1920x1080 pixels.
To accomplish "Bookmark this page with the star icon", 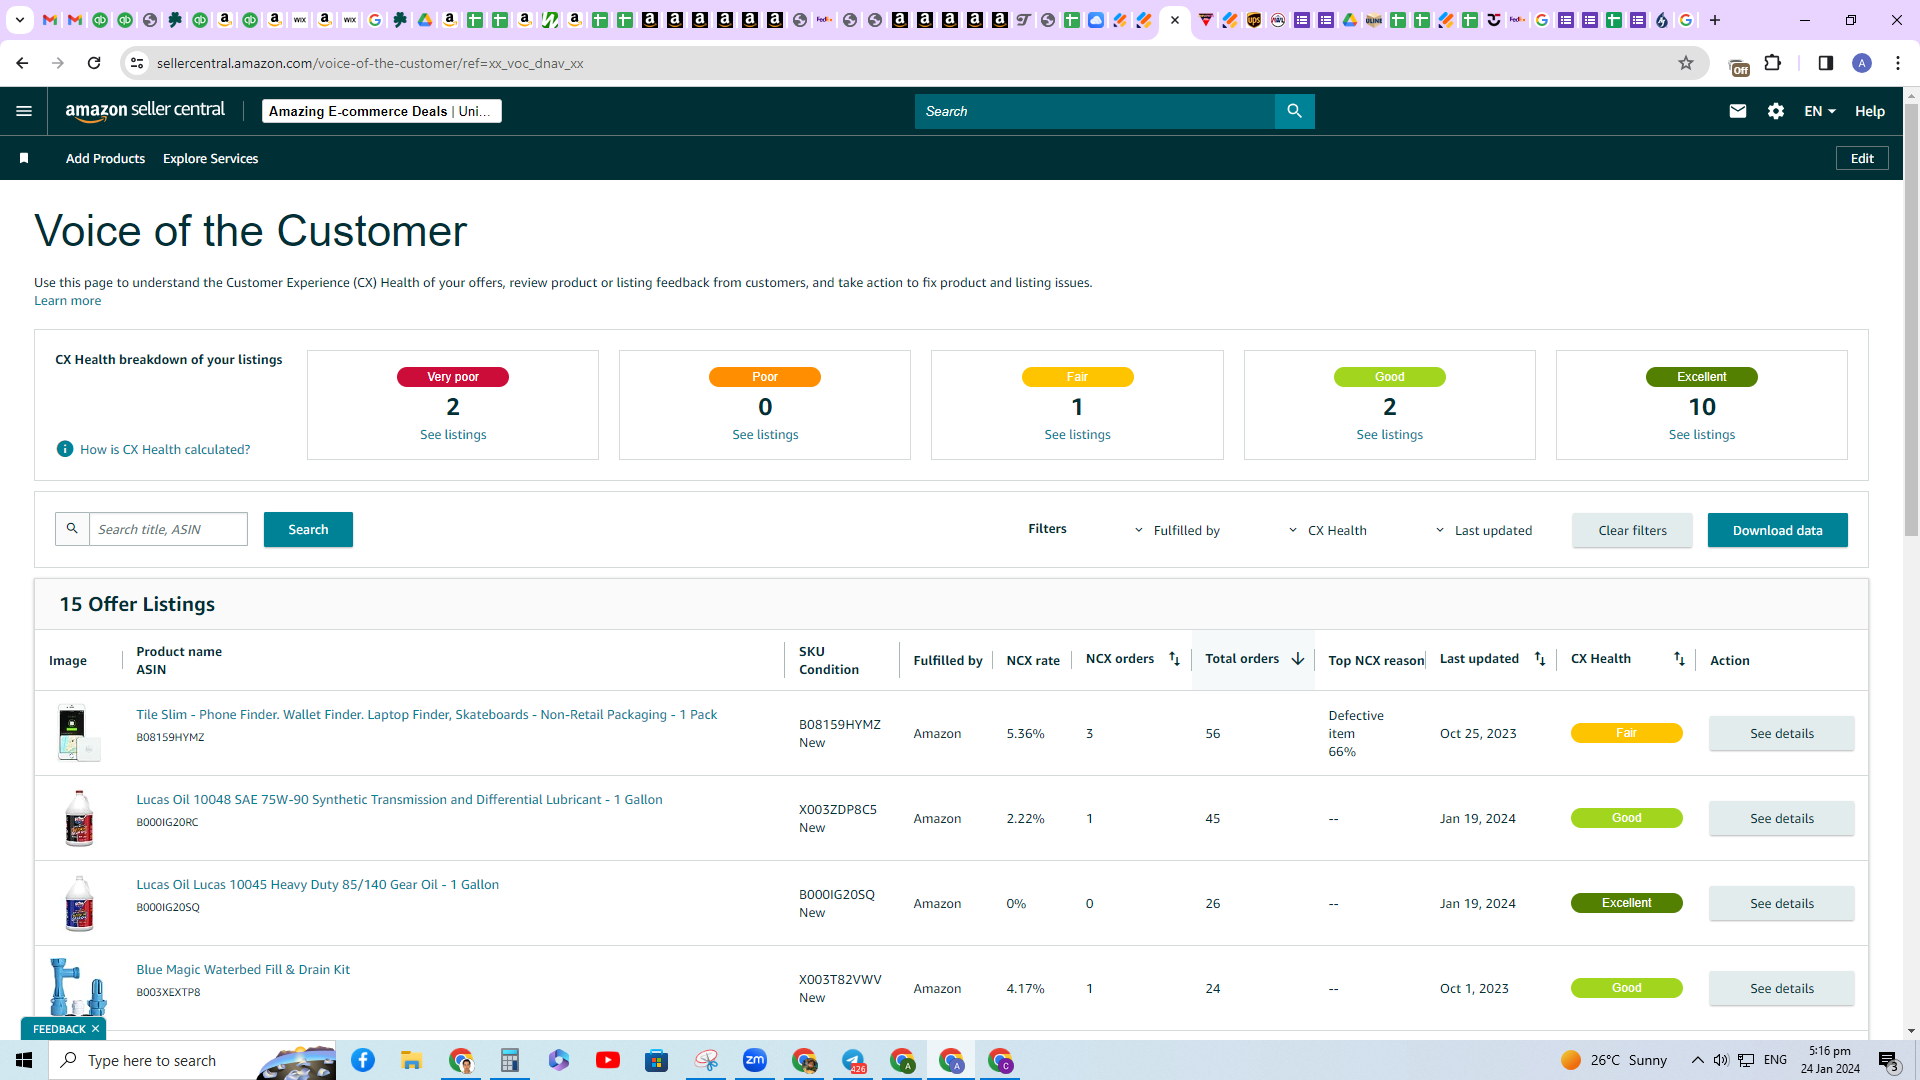I will [x=1686, y=63].
